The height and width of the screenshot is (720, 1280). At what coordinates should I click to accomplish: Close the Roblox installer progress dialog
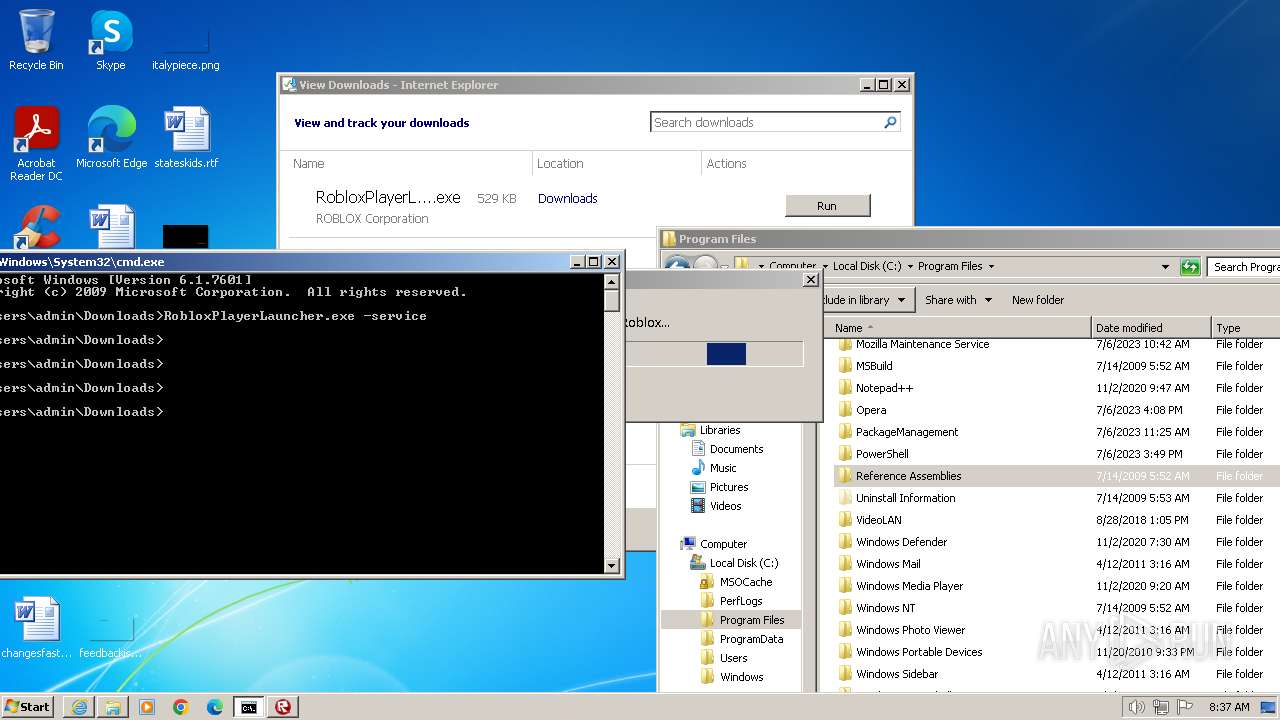pos(811,280)
